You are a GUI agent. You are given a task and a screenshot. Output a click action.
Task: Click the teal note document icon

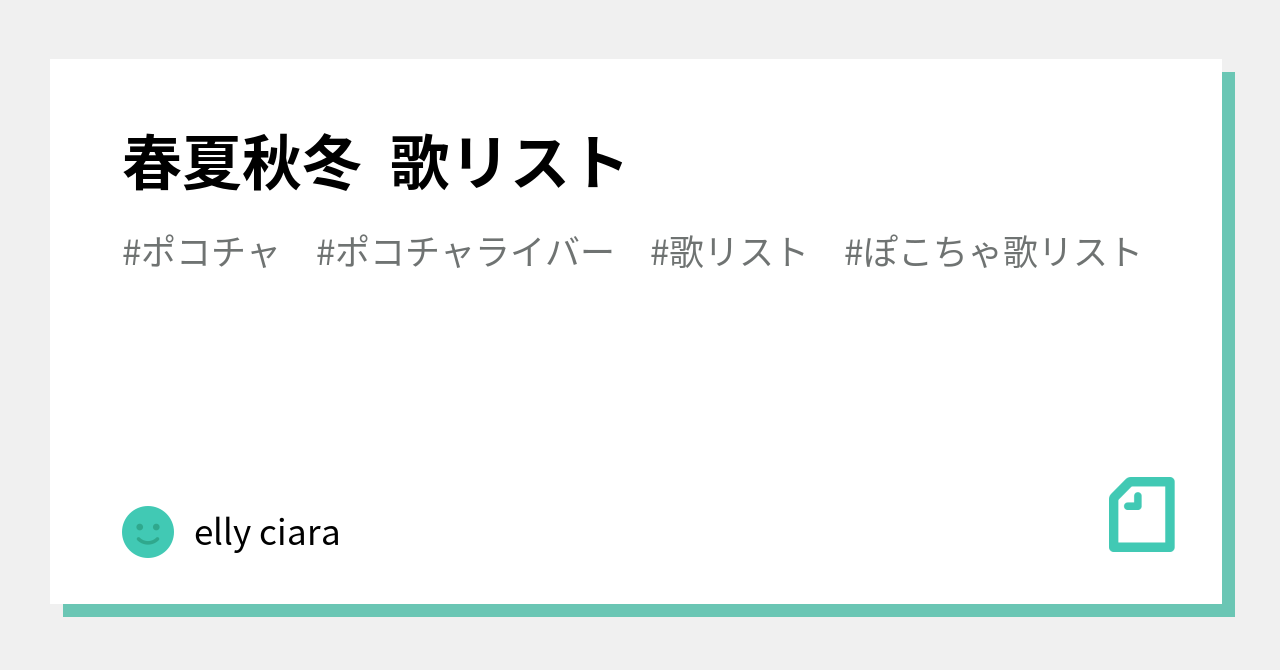pos(1142,514)
